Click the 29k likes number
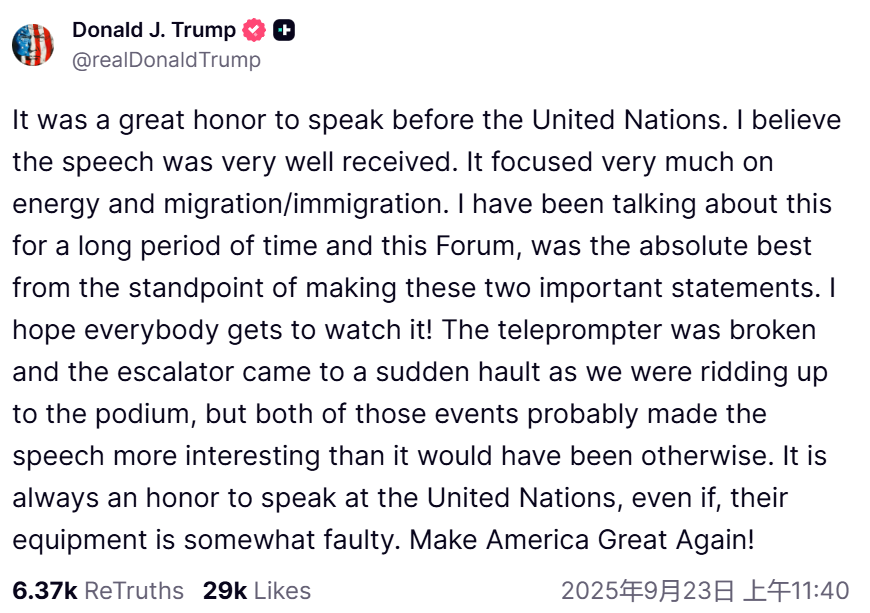Viewport: 870px width, 613px height. (x=225, y=591)
